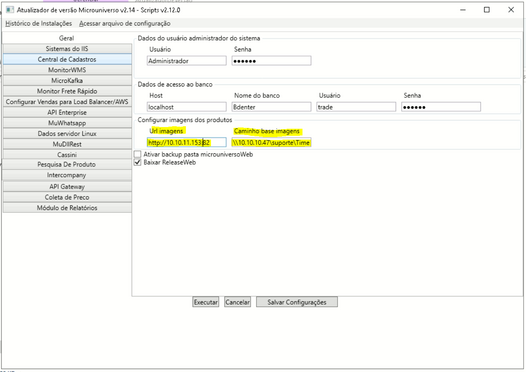526x372 pixels.
Task: Focus the Caminho base imagens field
Action: tap(271, 143)
